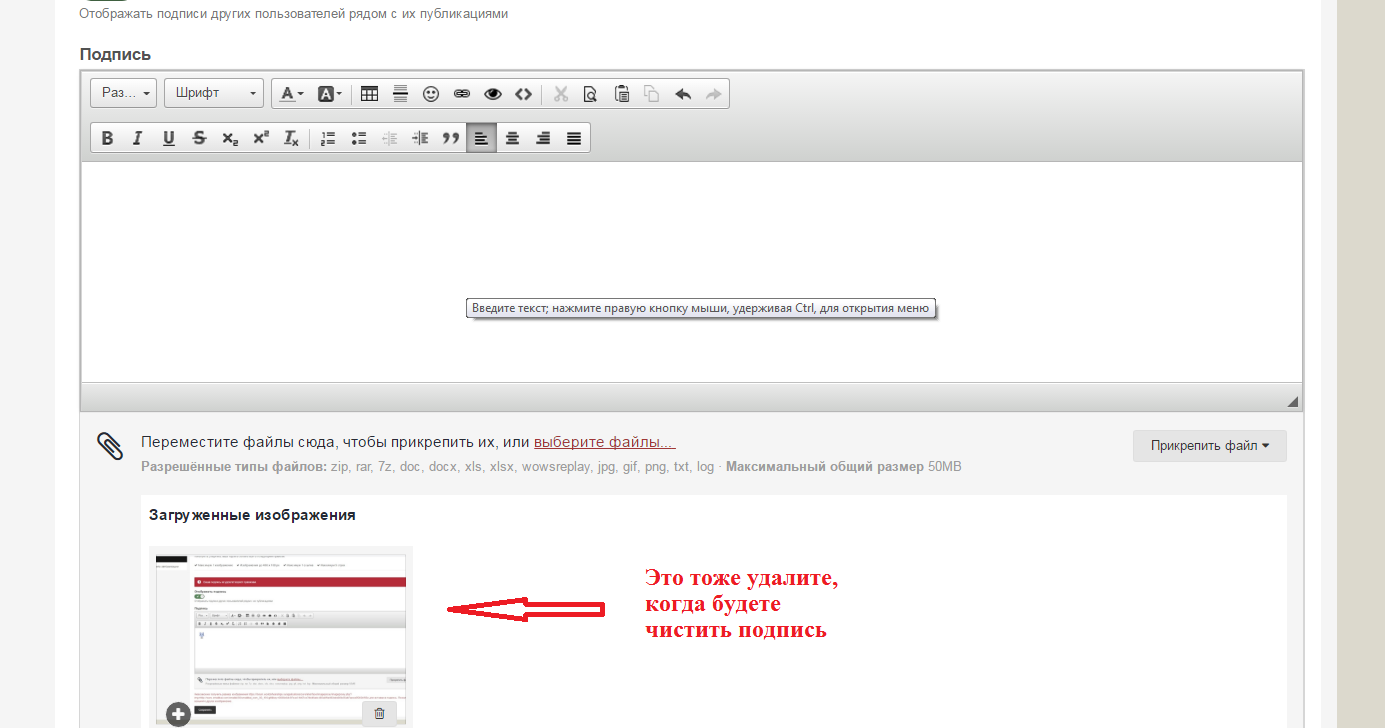
Task: Center-align the text
Action: click(512, 138)
